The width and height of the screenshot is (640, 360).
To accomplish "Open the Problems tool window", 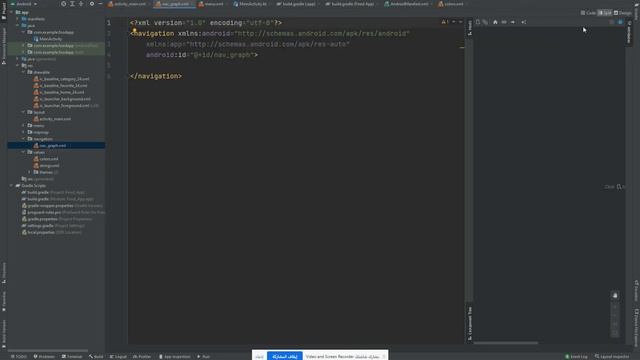I will (44, 356).
